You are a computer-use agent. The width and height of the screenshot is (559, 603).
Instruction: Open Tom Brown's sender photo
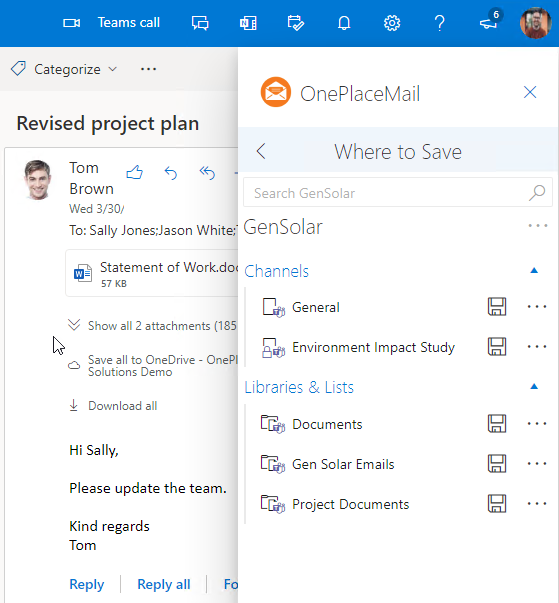tap(37, 180)
